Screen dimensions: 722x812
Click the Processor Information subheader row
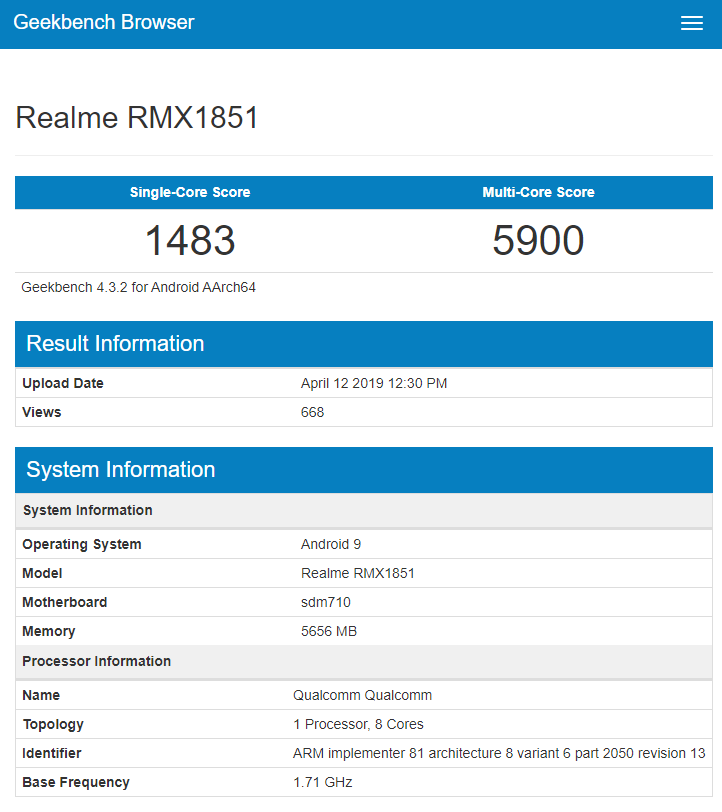[96, 661]
